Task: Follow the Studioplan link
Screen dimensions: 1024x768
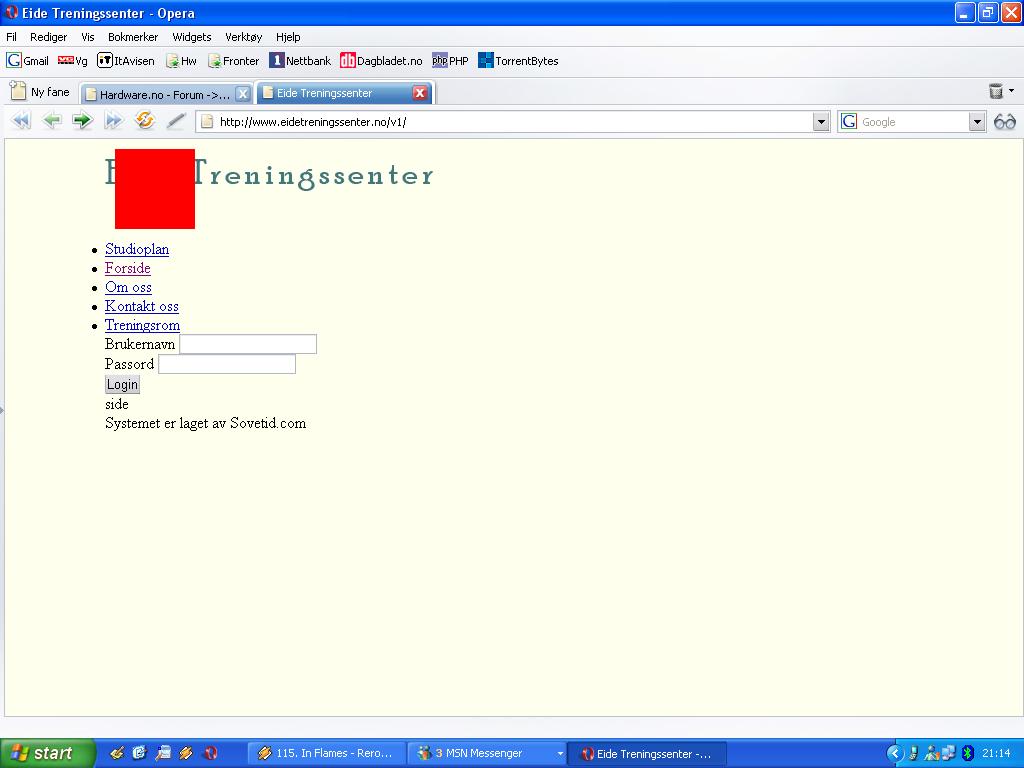Action: pyautogui.click(x=137, y=249)
